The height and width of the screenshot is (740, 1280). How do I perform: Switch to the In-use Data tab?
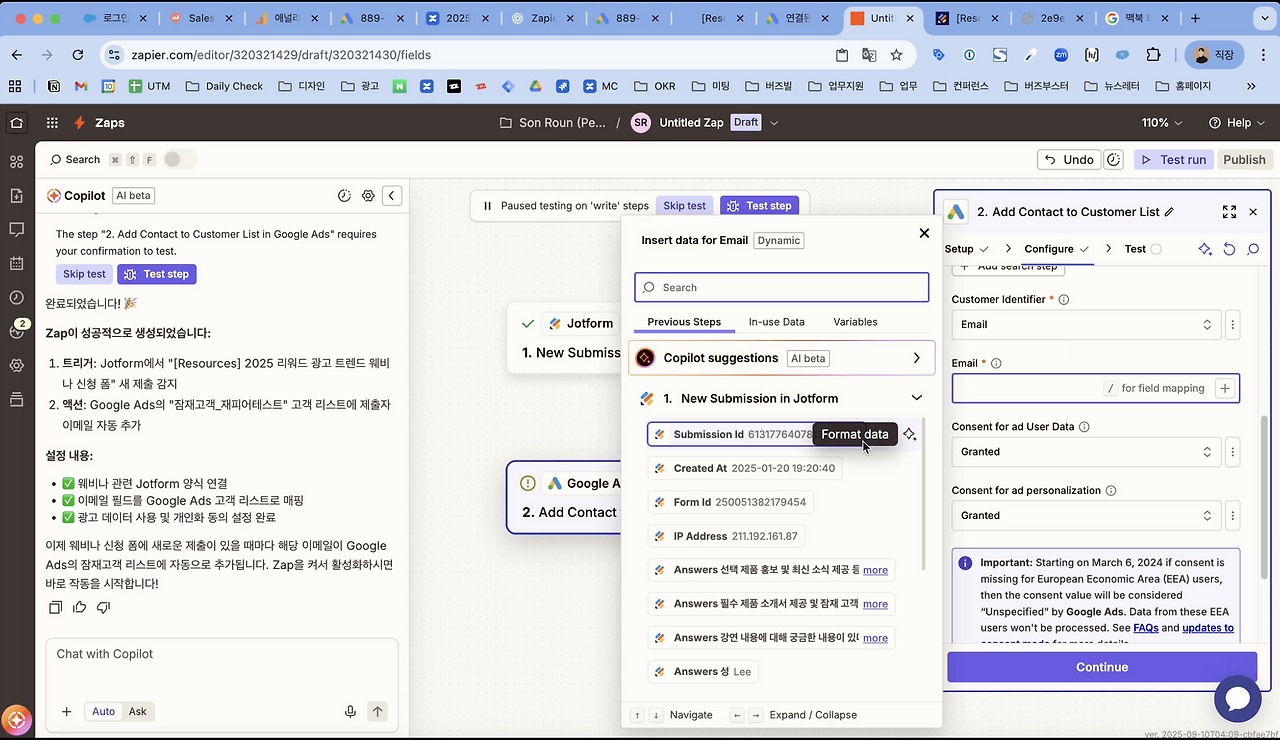click(x=777, y=322)
